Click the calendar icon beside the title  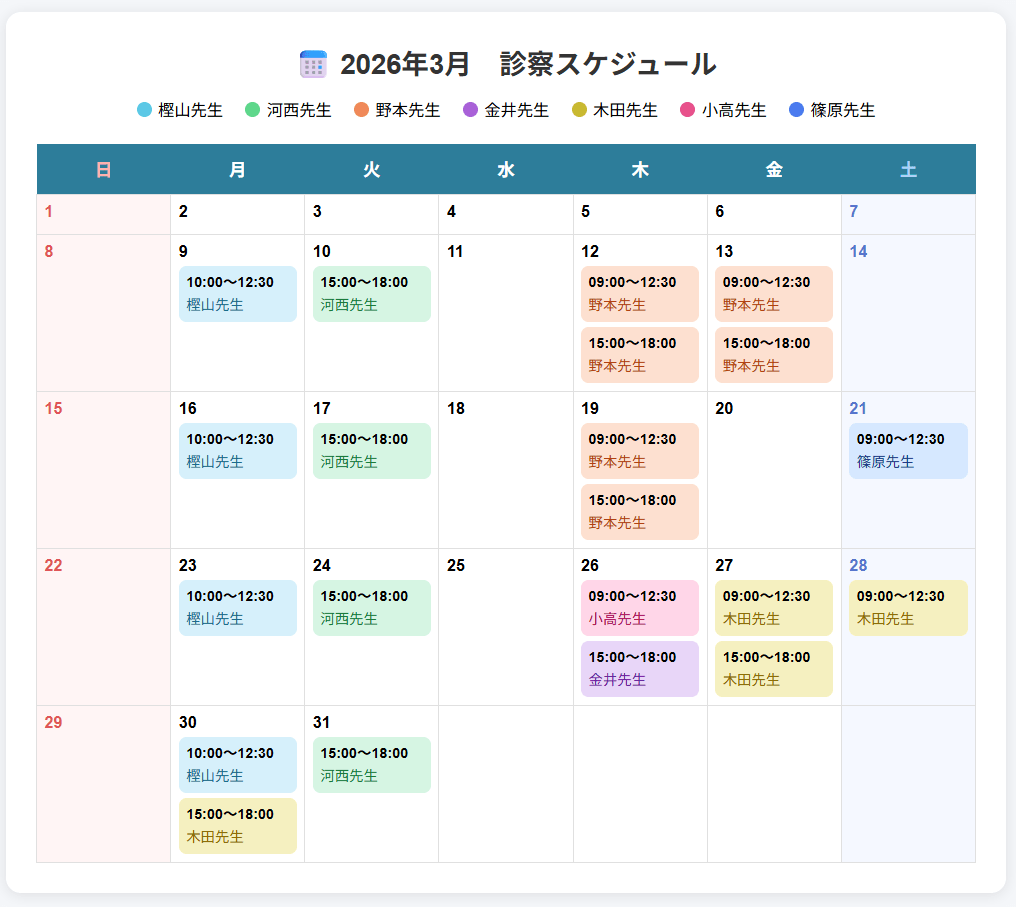pos(313,64)
